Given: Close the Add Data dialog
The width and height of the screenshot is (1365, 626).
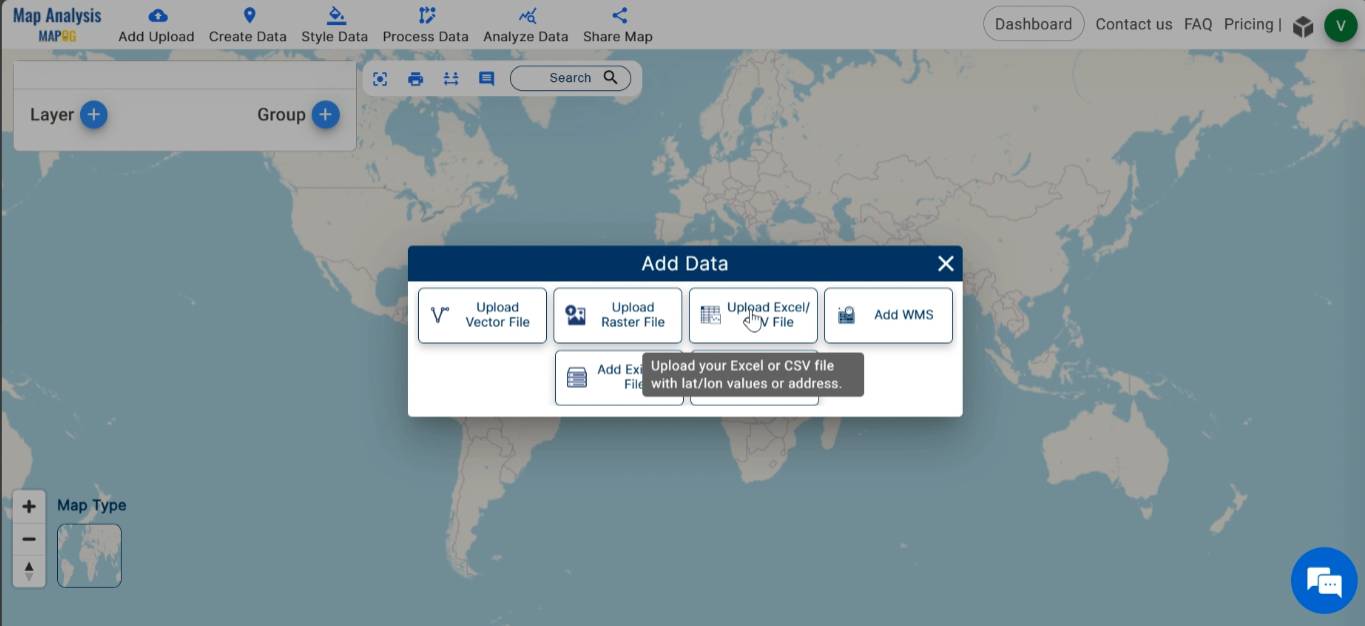Looking at the screenshot, I should click(945, 263).
